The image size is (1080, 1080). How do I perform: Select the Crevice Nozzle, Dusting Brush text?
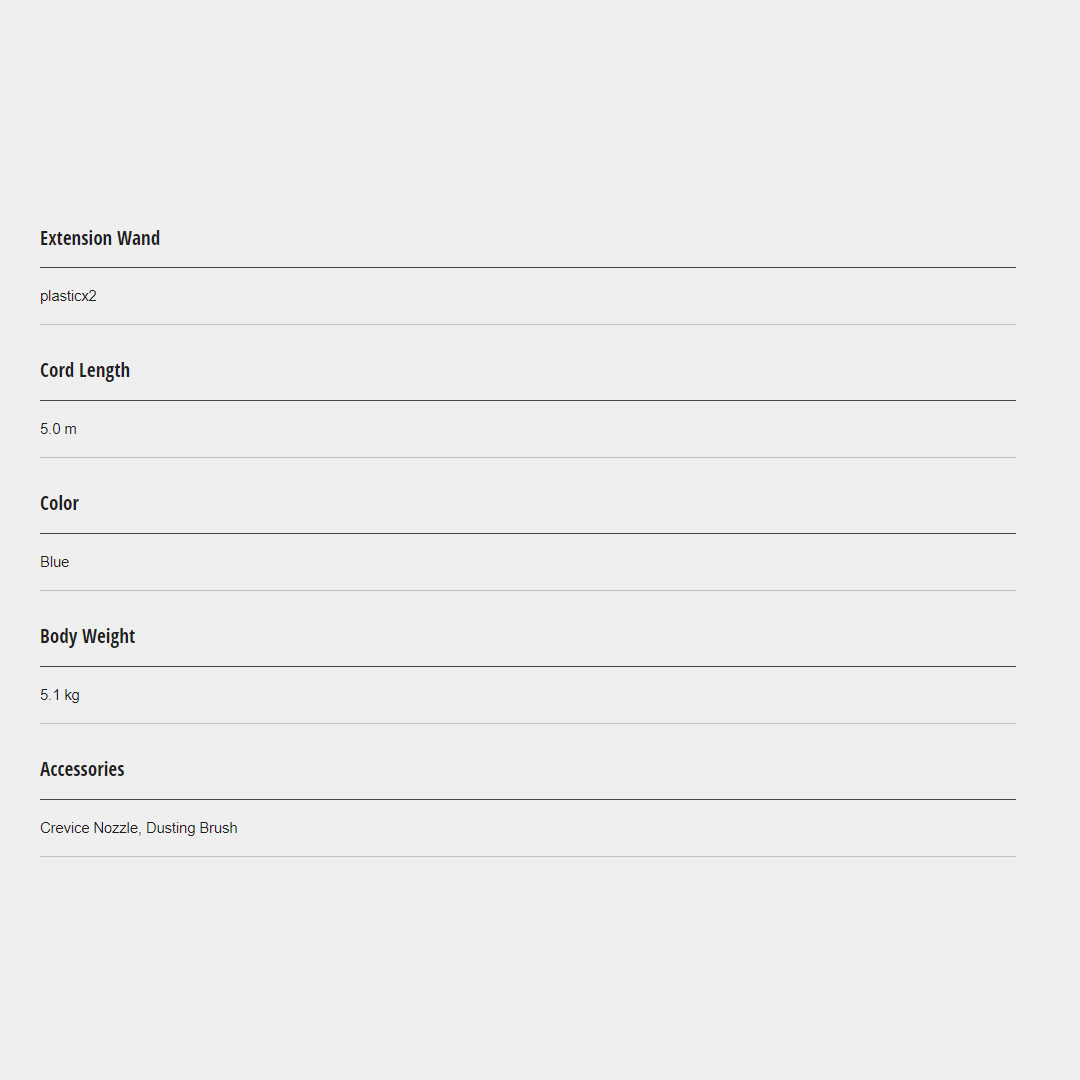139,828
